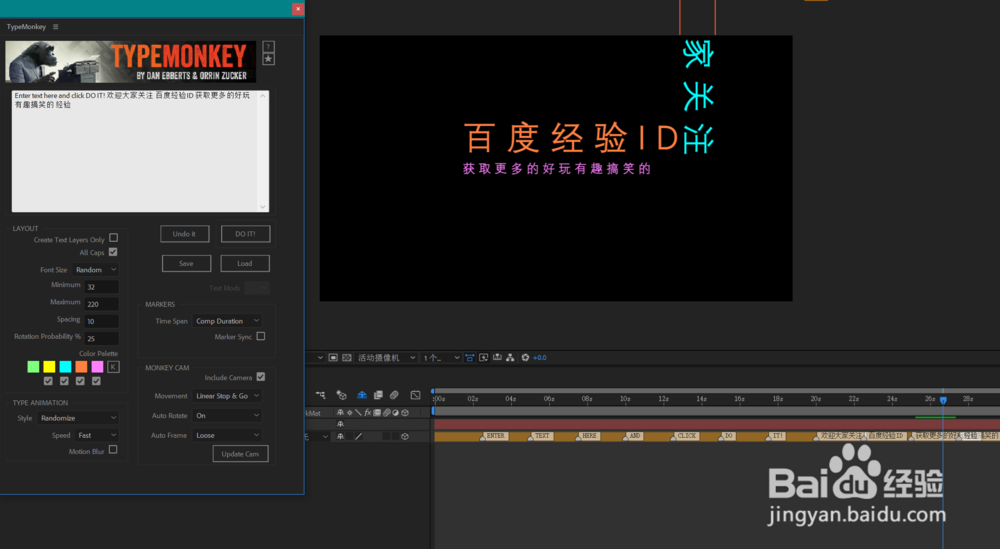Toggle quality slash switch on orange layer
Screen dimensions: 1000x549
(358, 436)
